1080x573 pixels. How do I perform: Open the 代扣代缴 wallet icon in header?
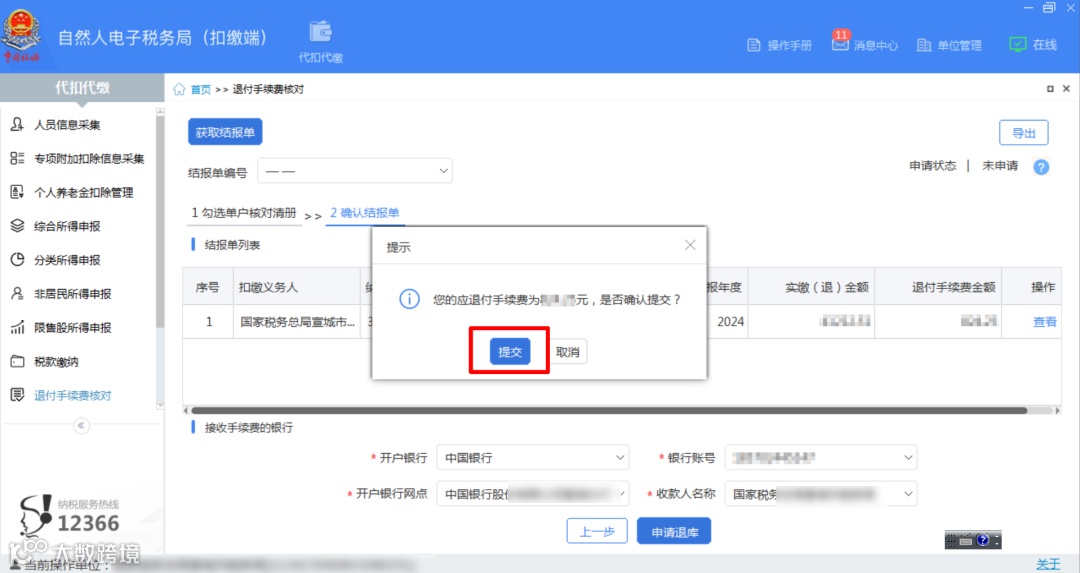pyautogui.click(x=321, y=32)
